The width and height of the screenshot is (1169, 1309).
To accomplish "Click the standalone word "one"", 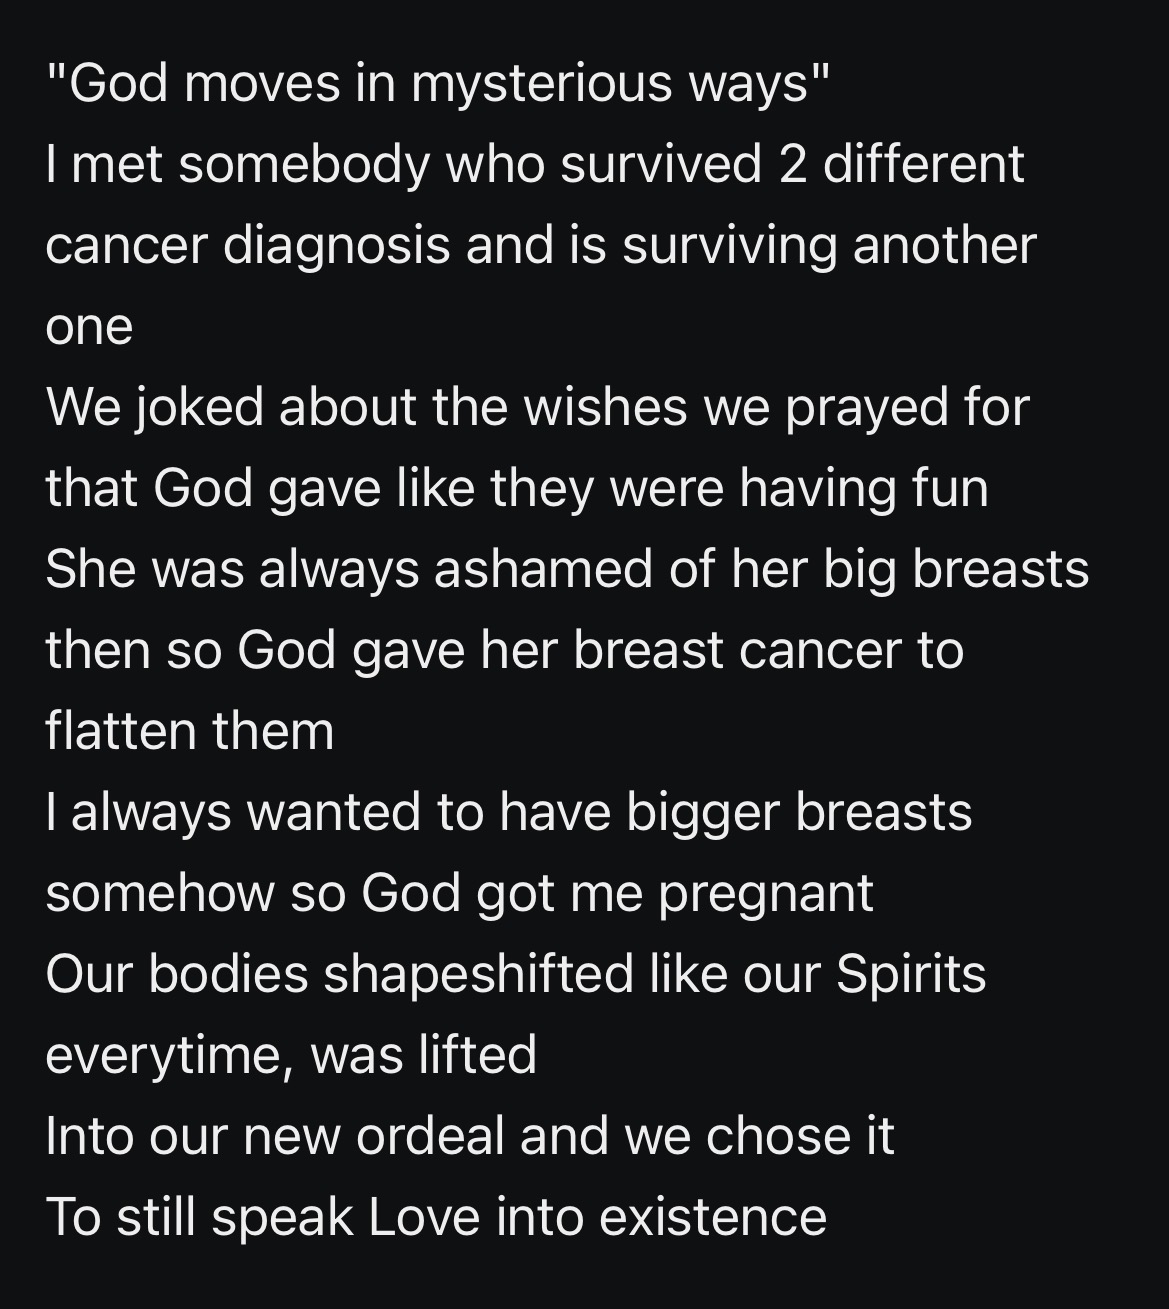I will pyautogui.click(x=89, y=327).
